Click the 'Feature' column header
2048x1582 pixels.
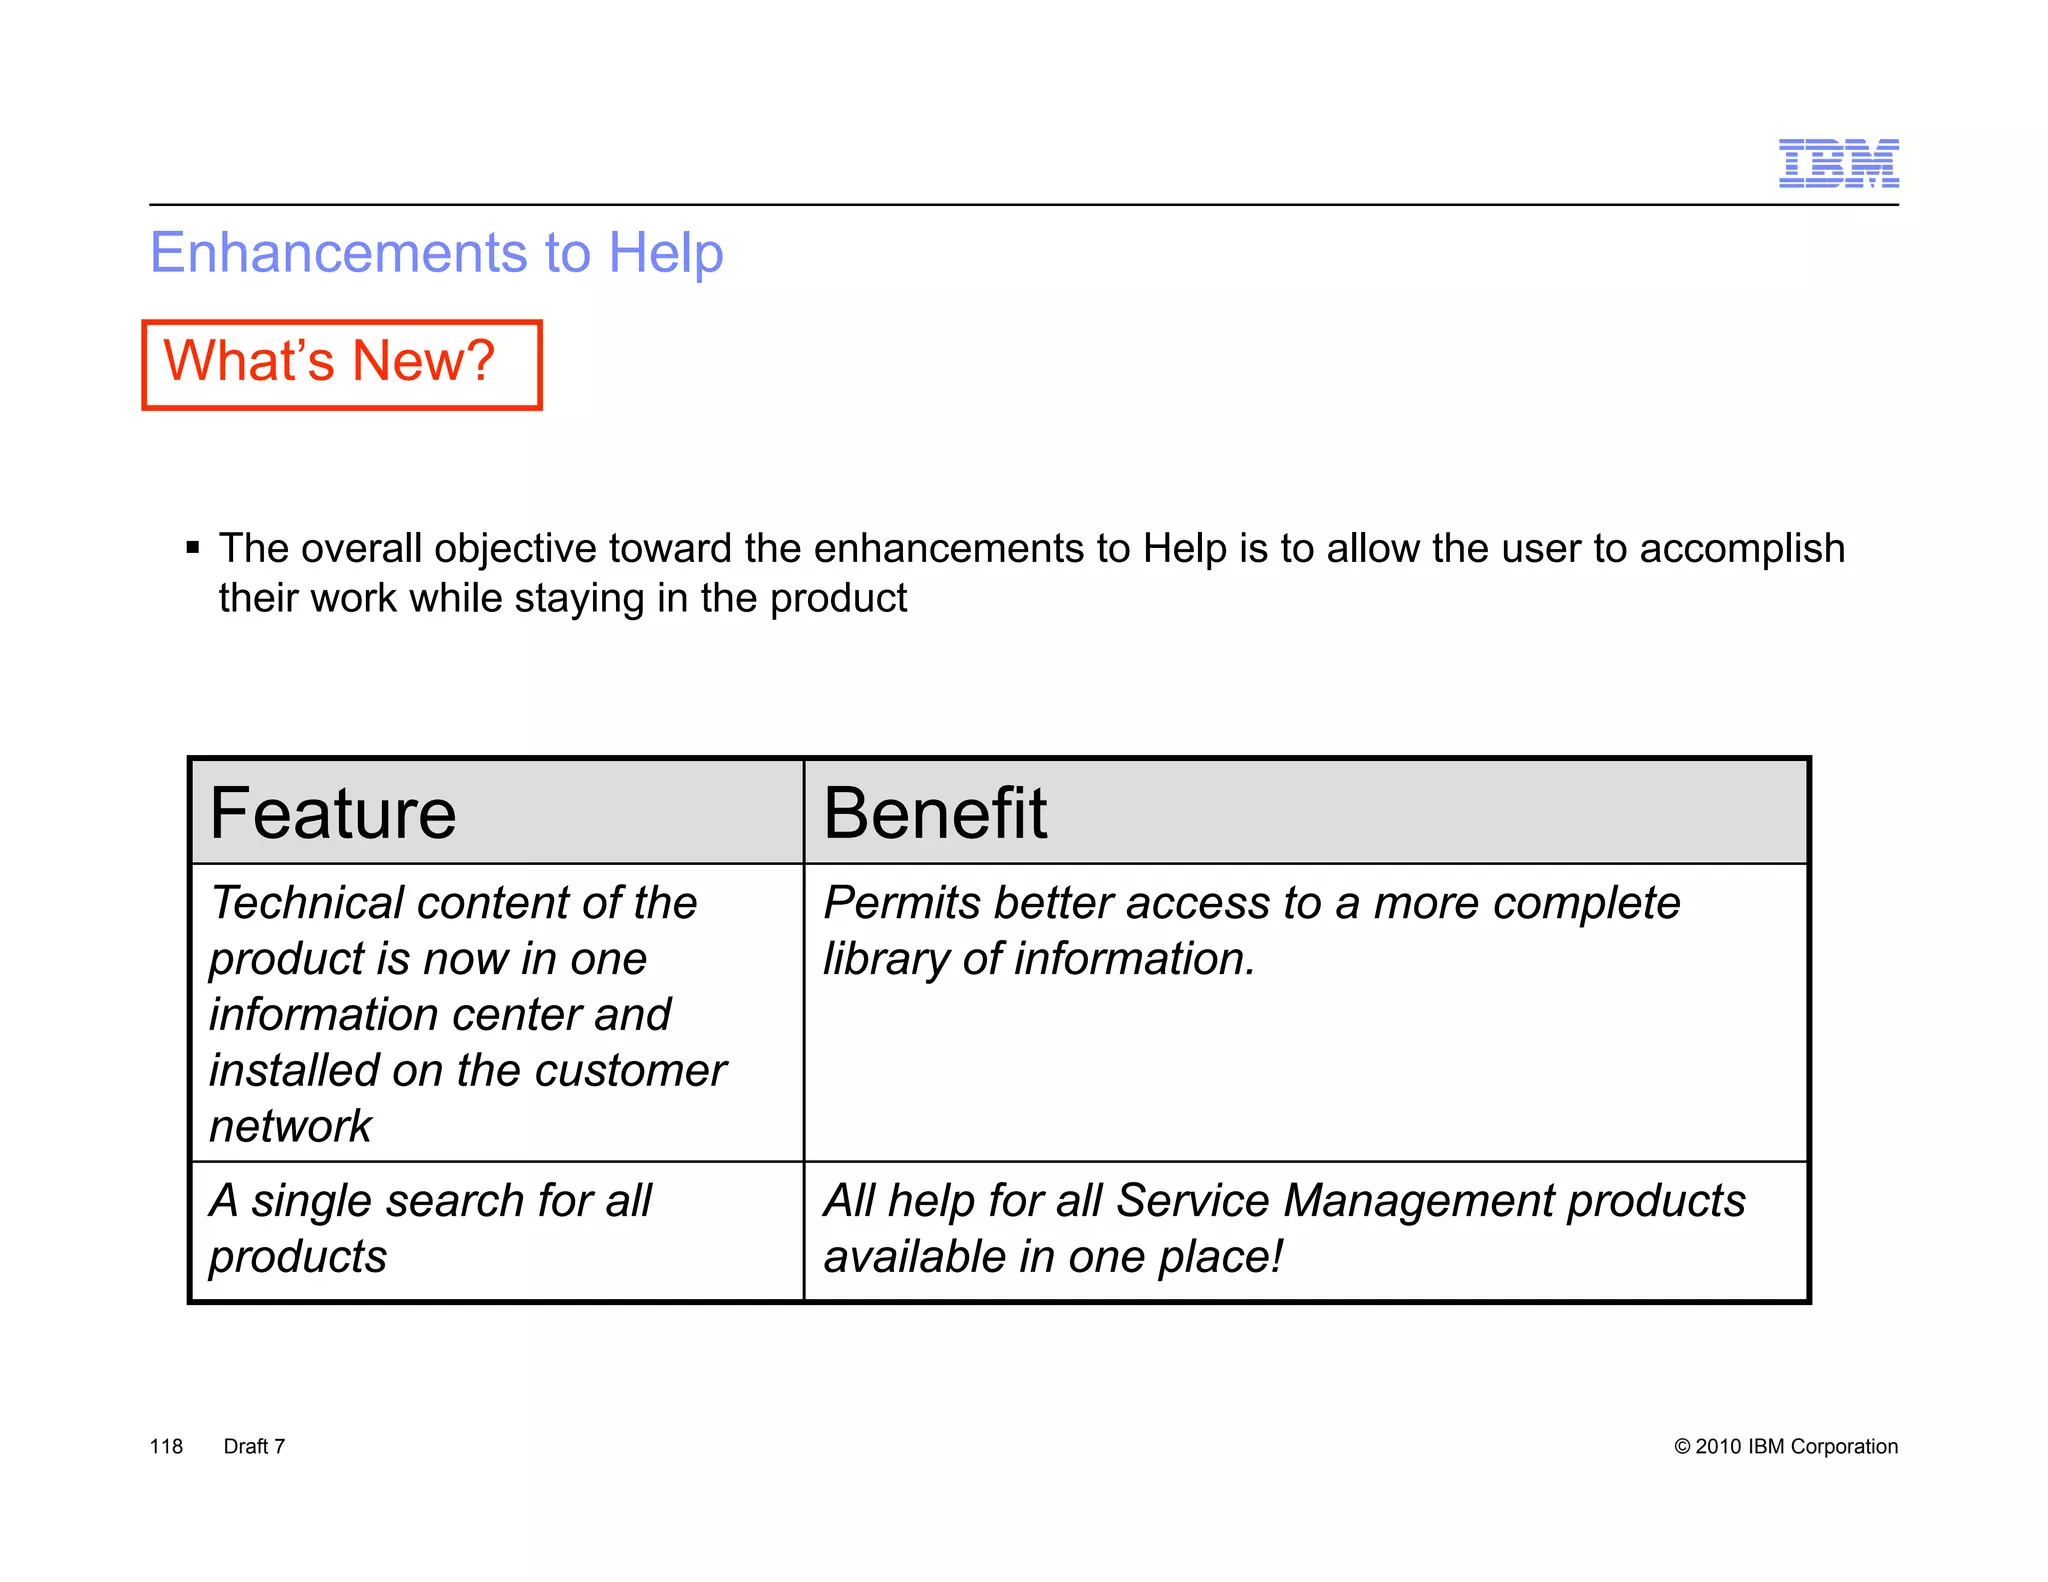click(x=497, y=812)
